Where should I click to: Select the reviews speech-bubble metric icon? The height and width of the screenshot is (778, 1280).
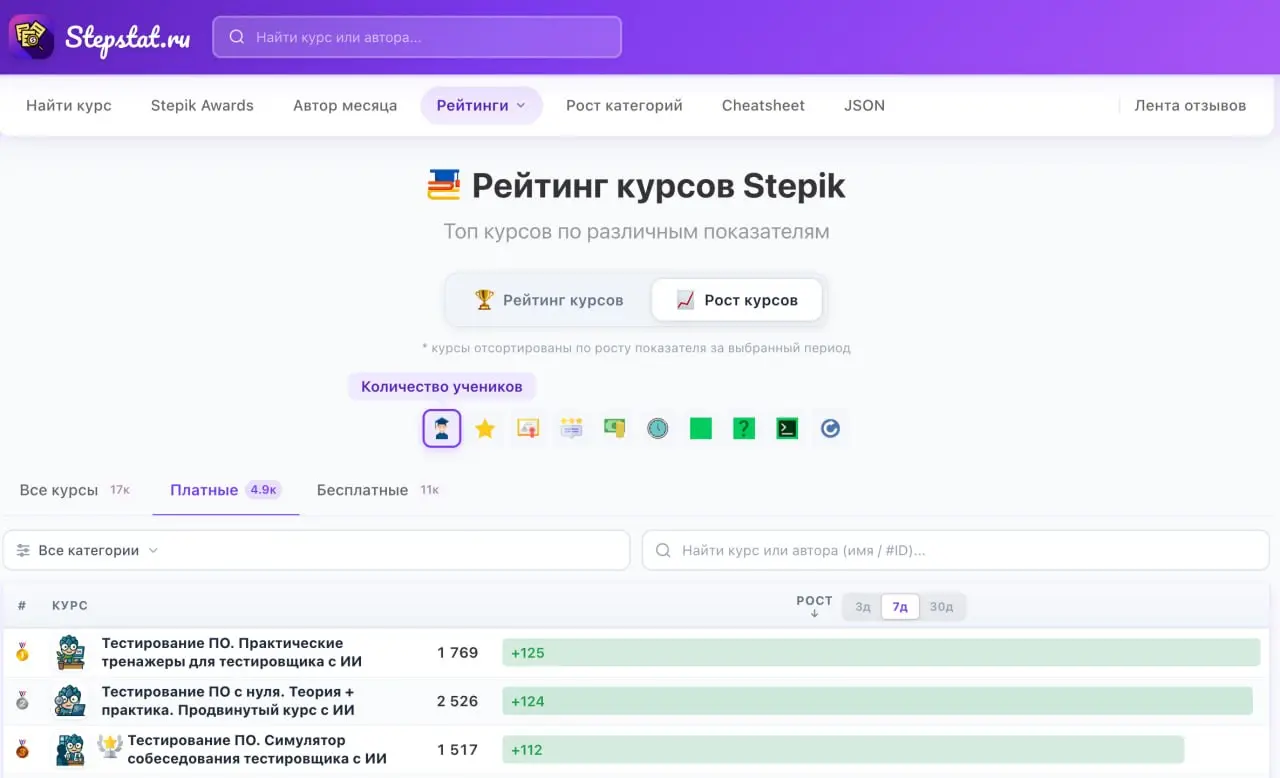coord(571,428)
